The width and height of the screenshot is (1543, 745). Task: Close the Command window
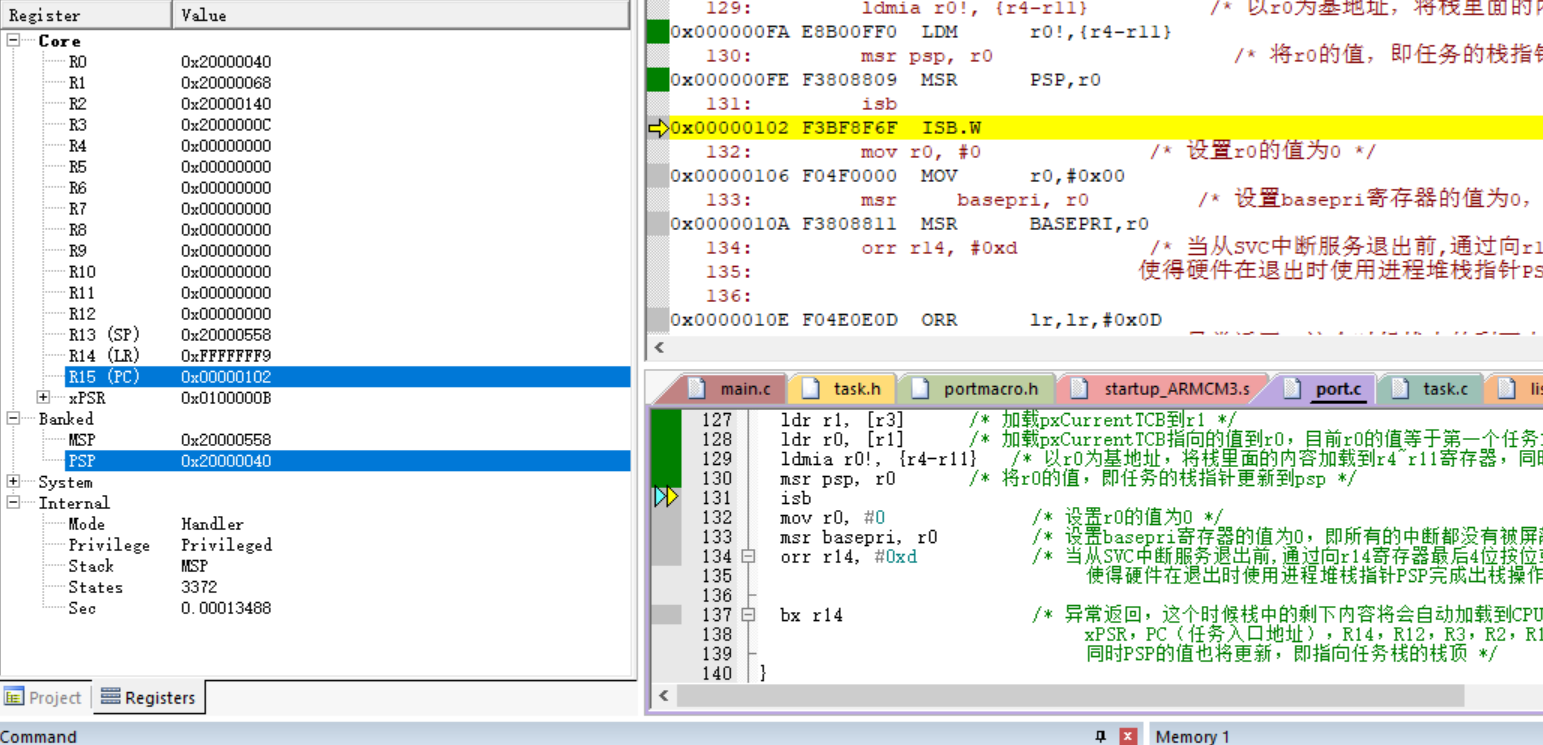[1128, 736]
